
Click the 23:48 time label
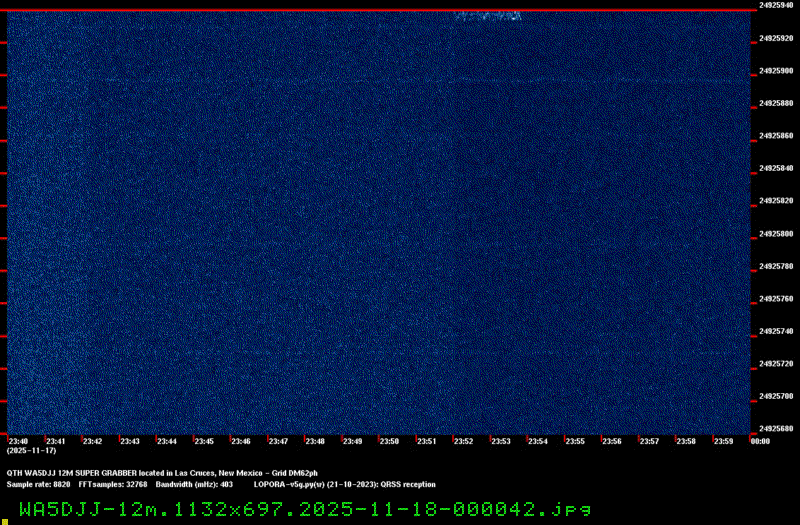315,441
